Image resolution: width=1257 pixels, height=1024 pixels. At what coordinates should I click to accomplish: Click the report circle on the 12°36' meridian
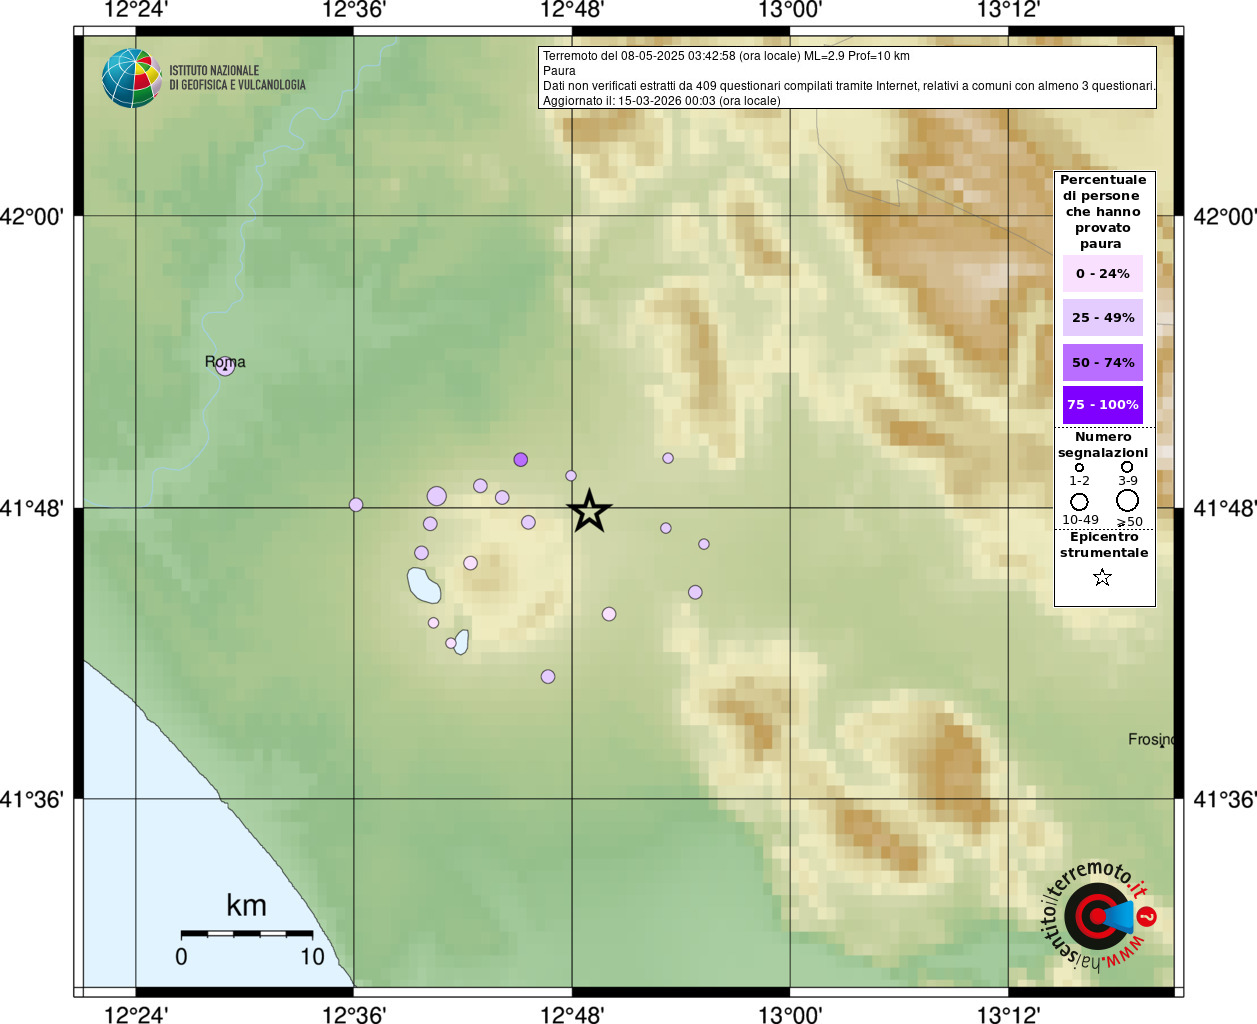point(356,505)
